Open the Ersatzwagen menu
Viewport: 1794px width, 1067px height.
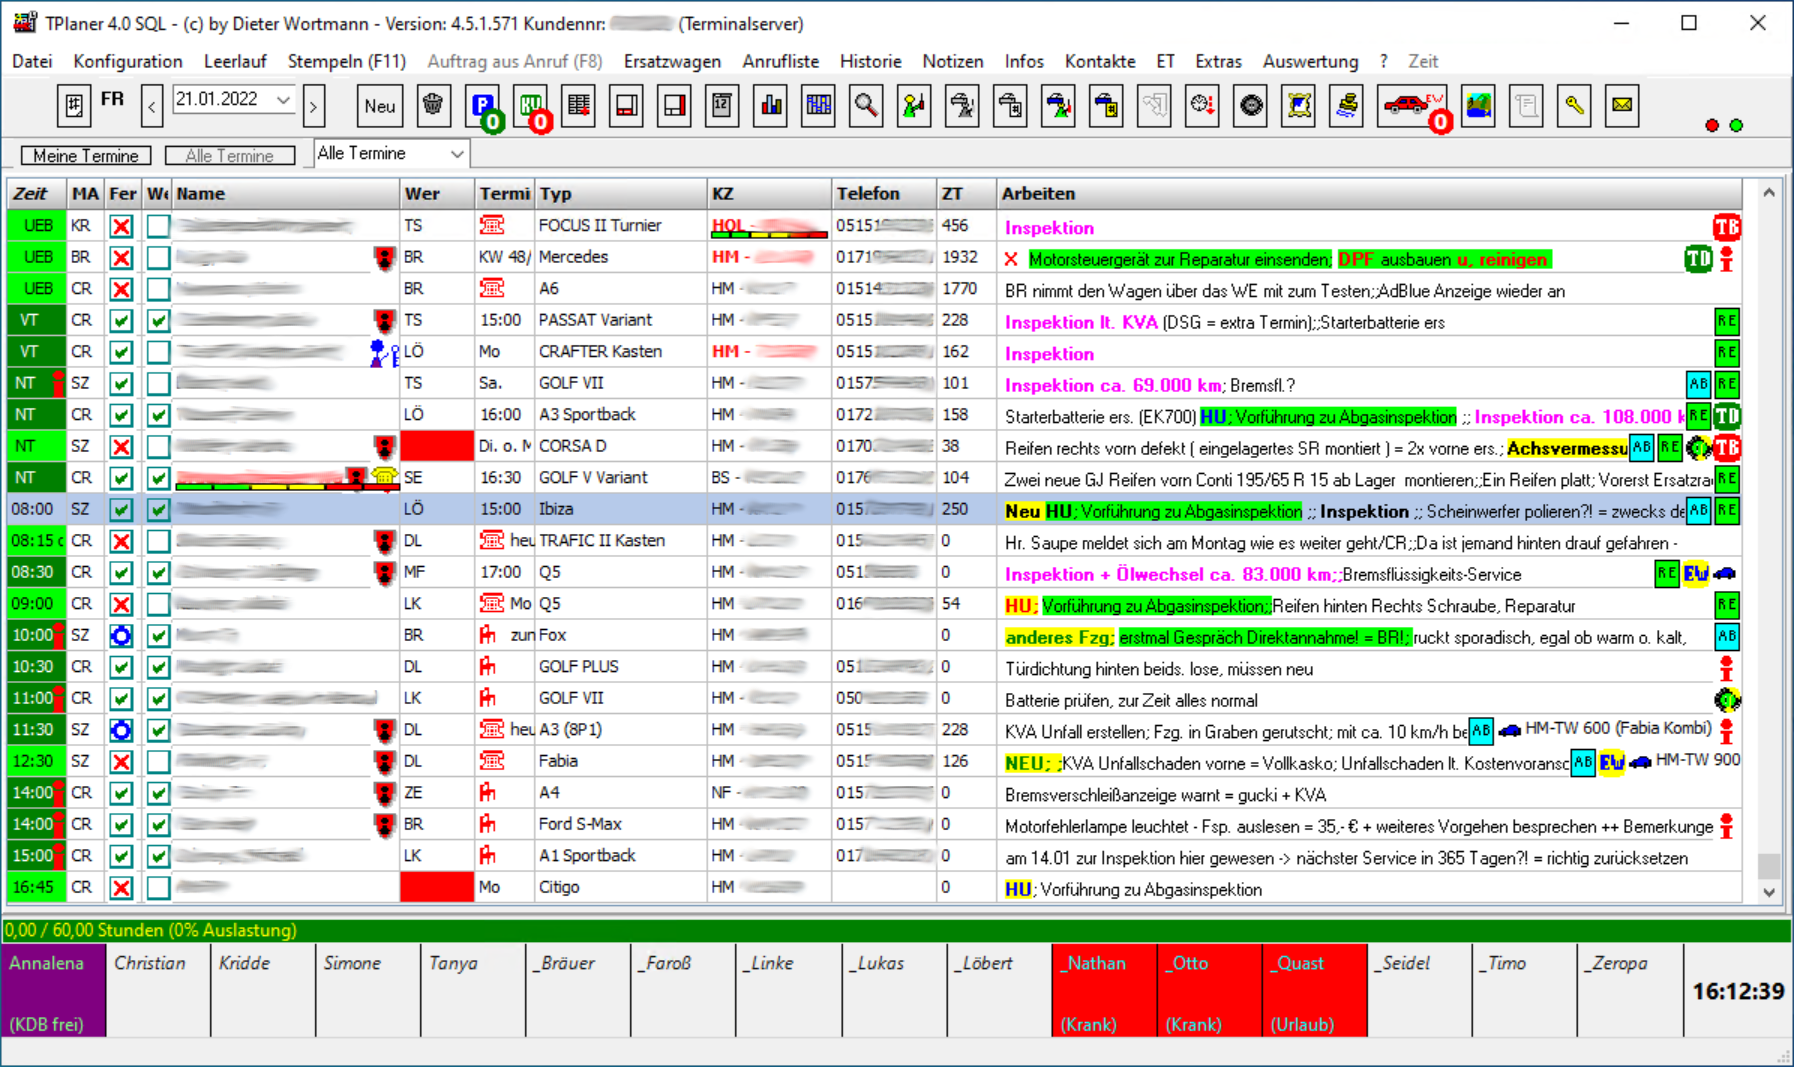[x=672, y=61]
